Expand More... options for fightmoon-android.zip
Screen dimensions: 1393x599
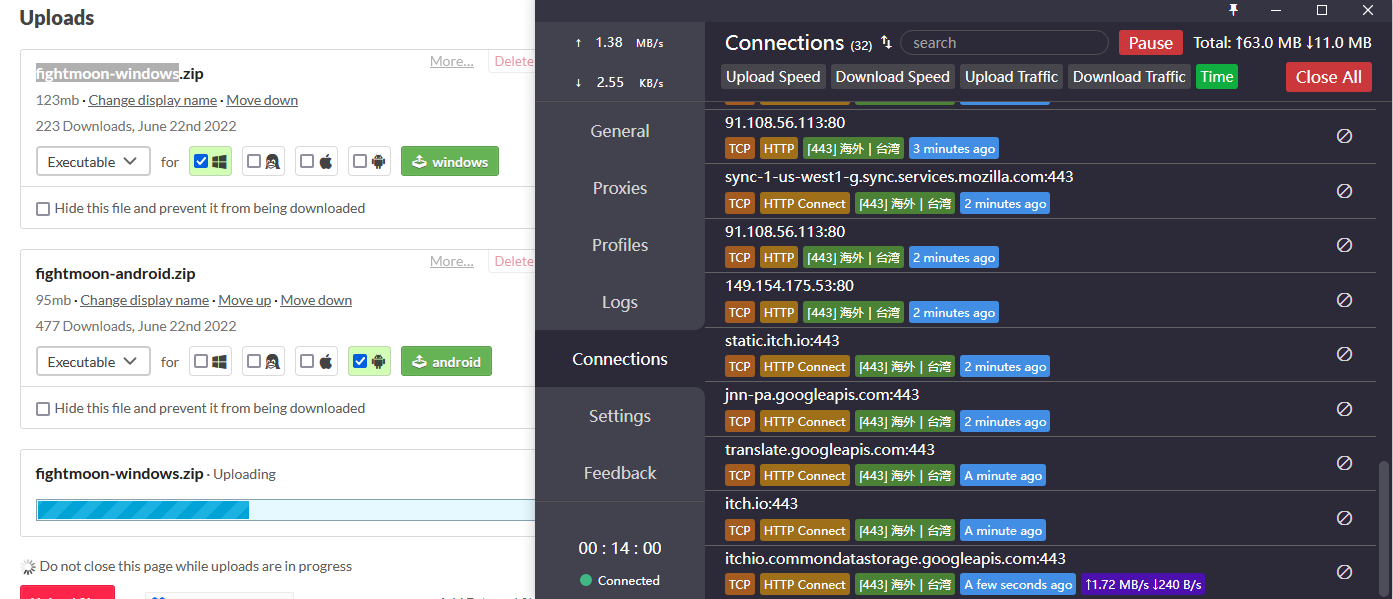451,261
